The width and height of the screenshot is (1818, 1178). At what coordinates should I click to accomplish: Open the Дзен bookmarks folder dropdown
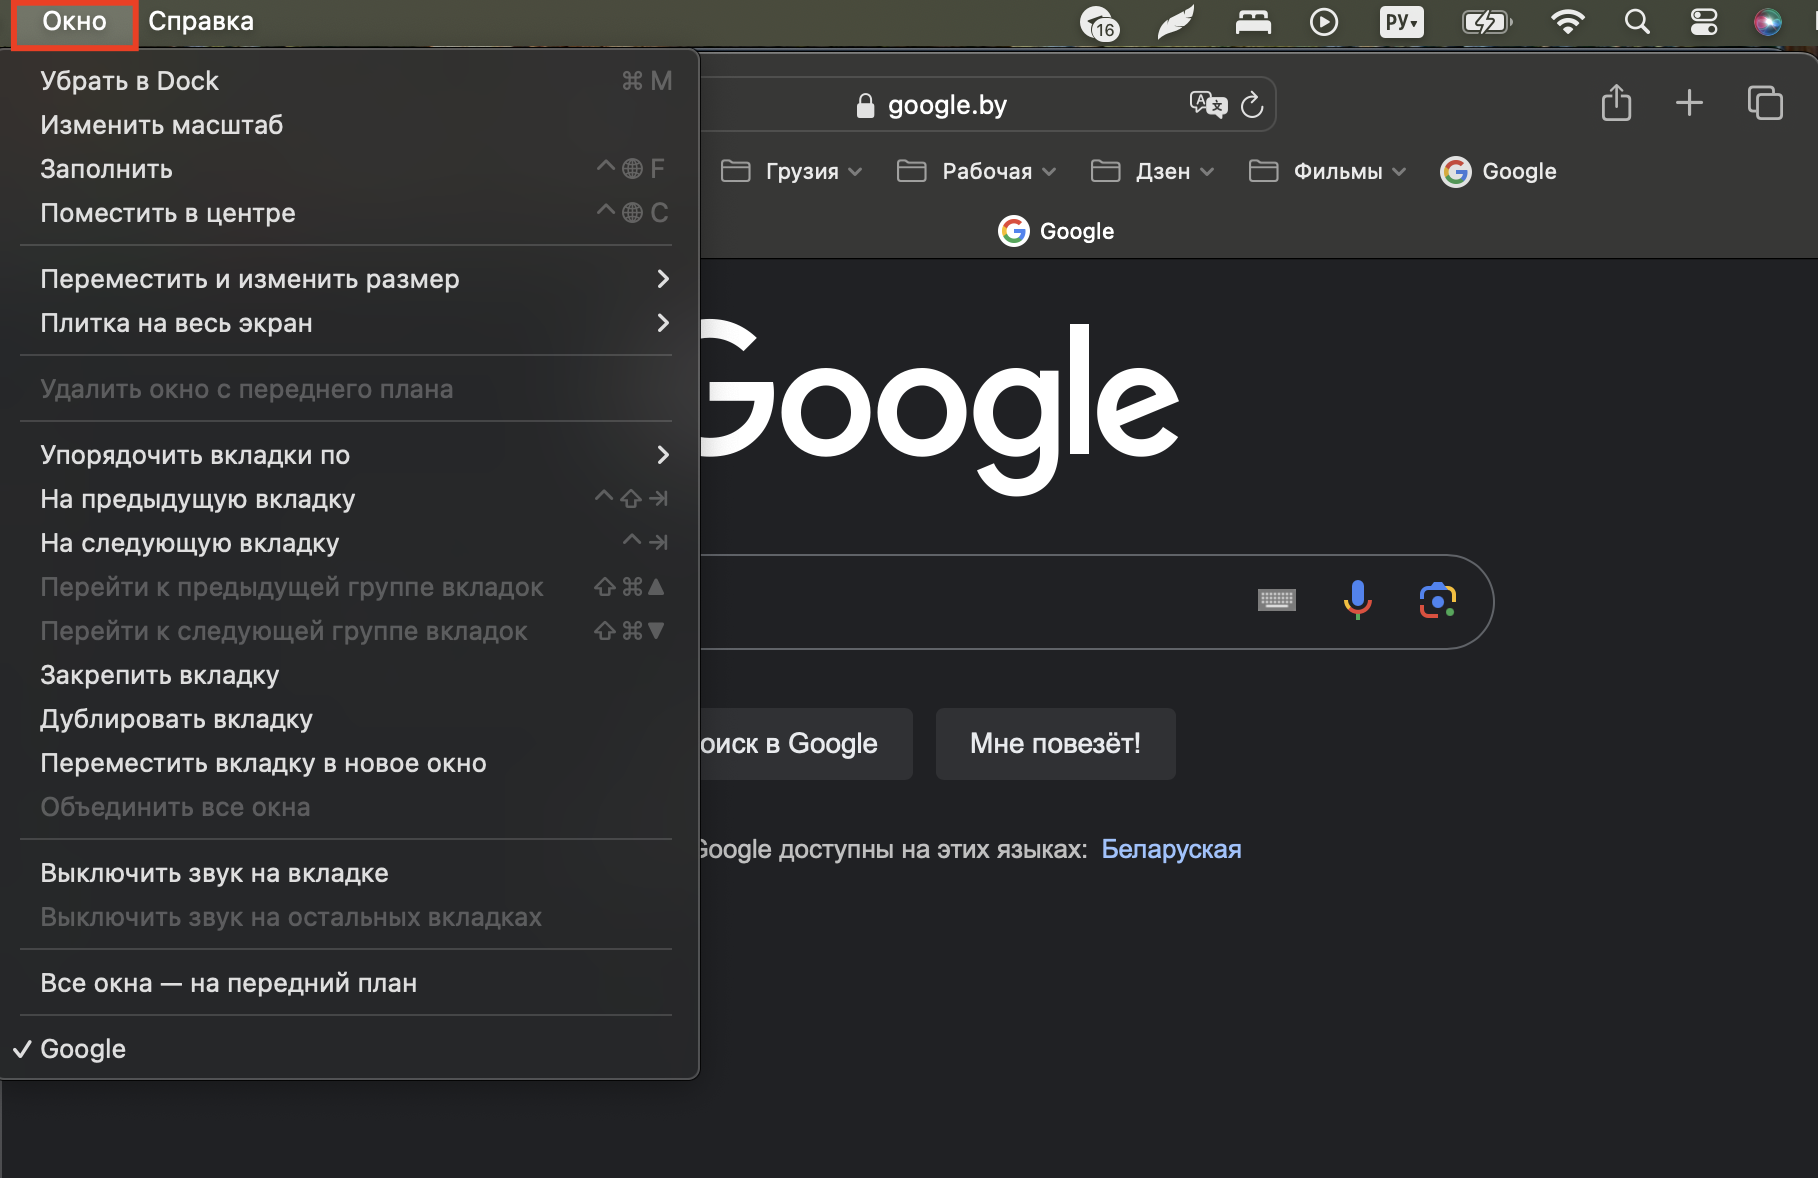pos(1152,171)
